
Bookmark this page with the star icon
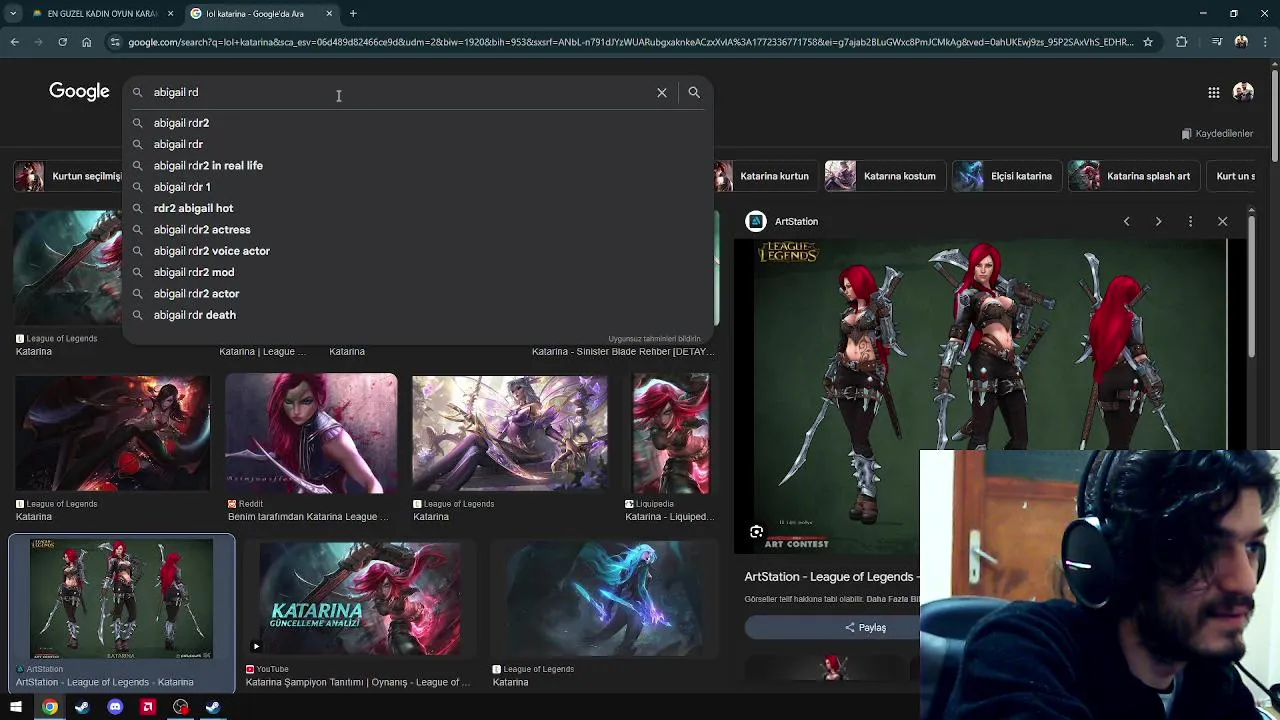[1148, 42]
